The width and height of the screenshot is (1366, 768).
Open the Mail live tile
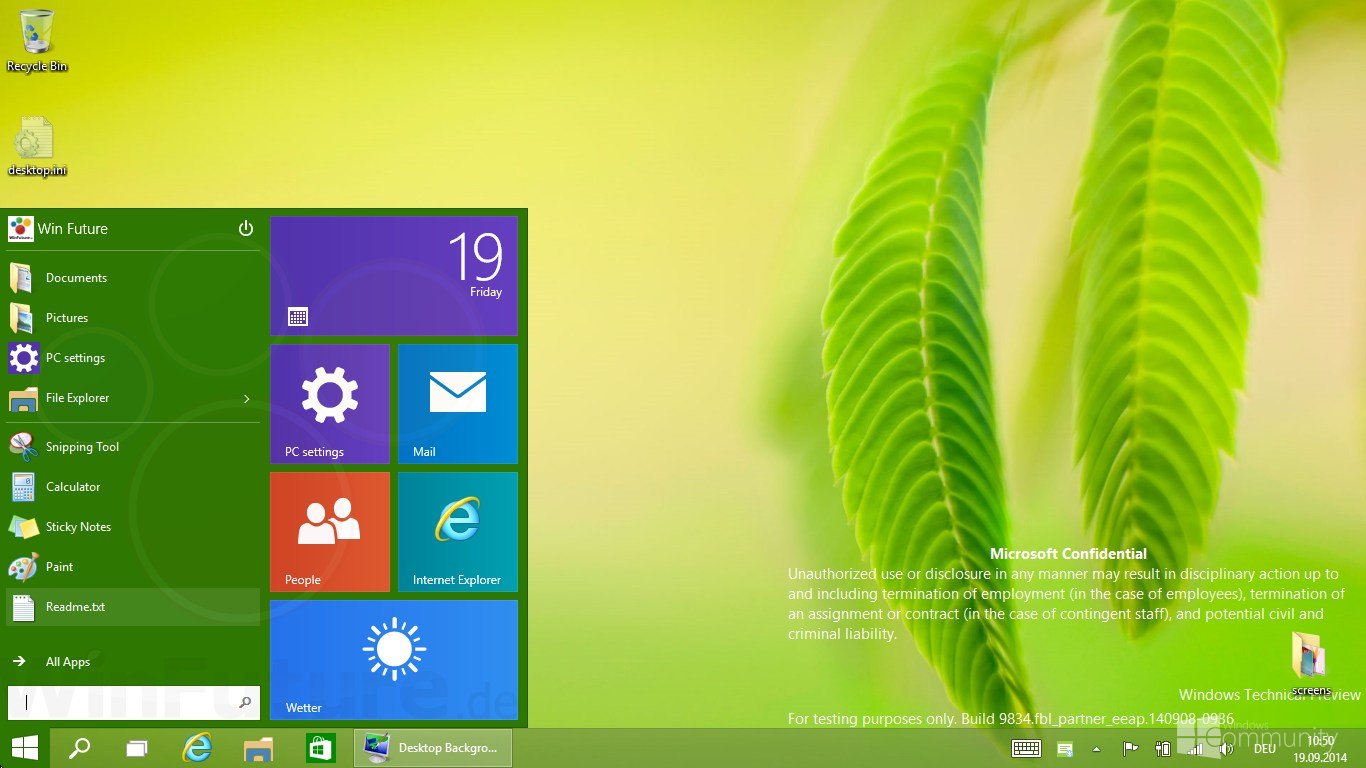pyautogui.click(x=458, y=404)
